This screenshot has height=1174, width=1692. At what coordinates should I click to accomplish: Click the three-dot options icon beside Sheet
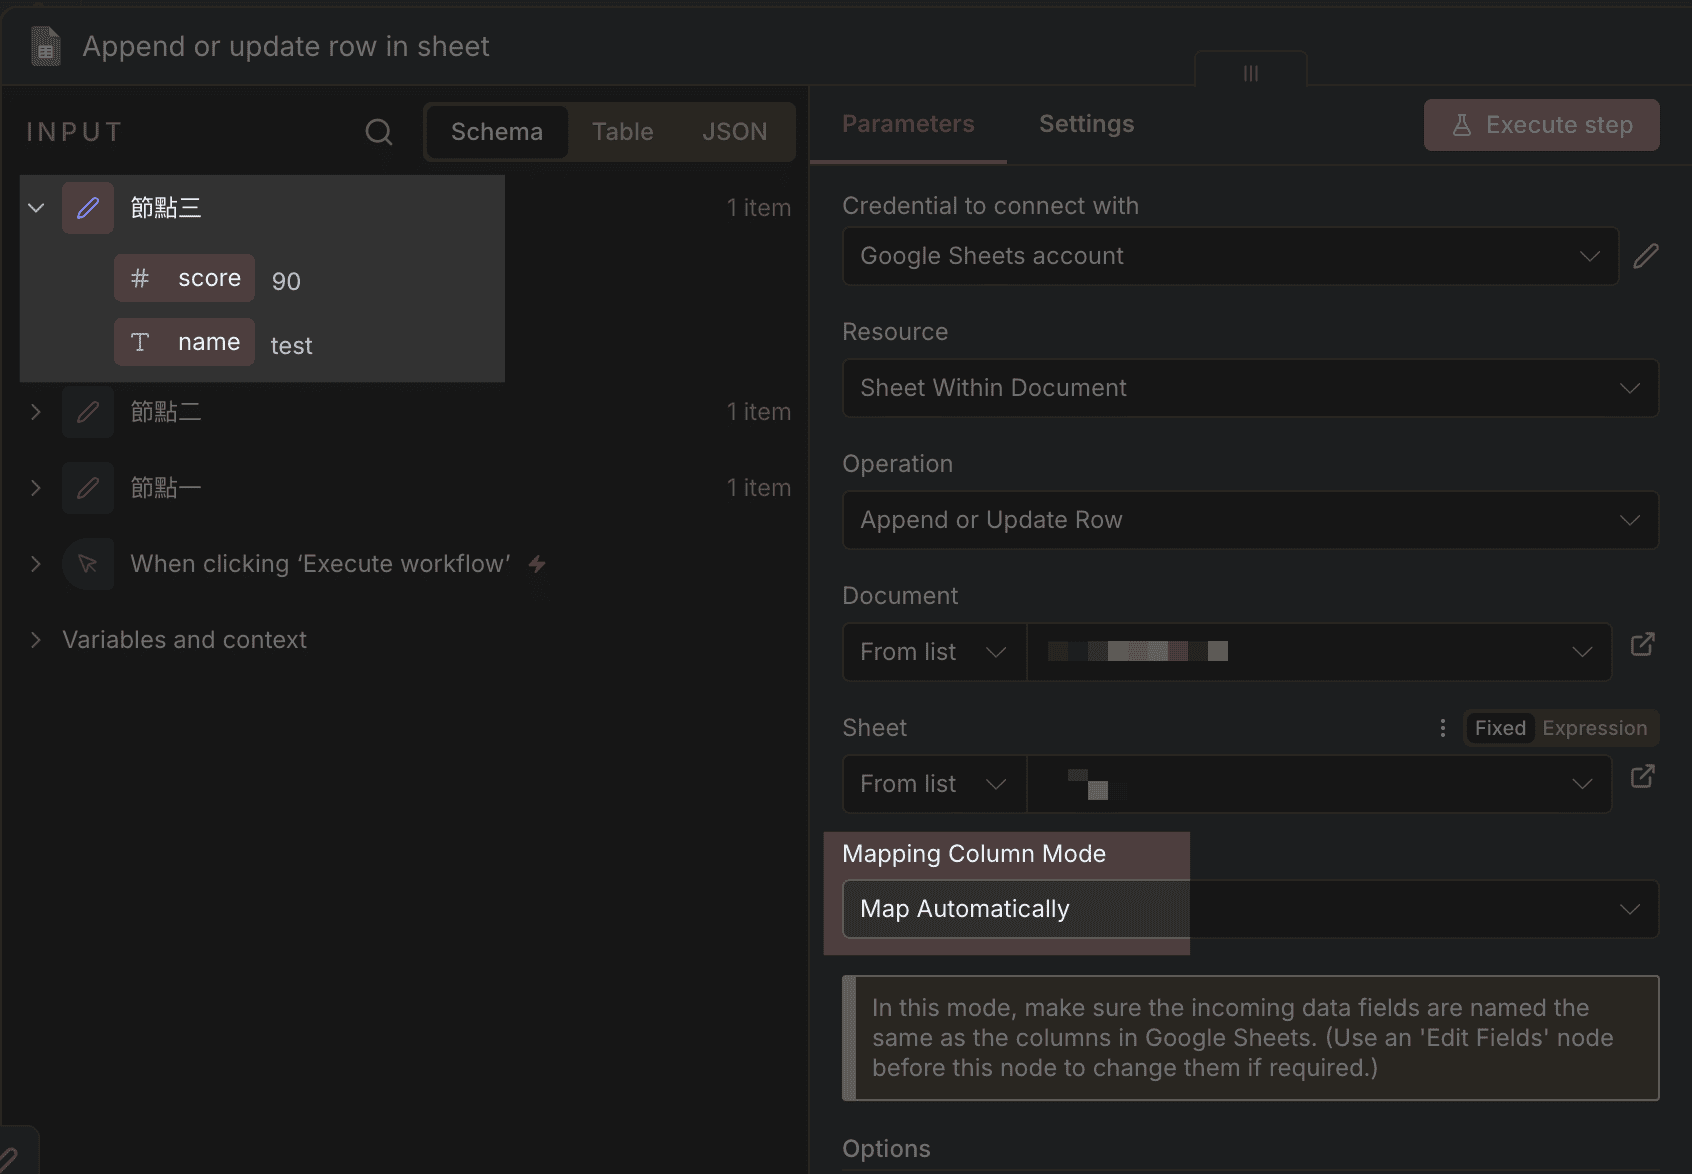point(1442,728)
